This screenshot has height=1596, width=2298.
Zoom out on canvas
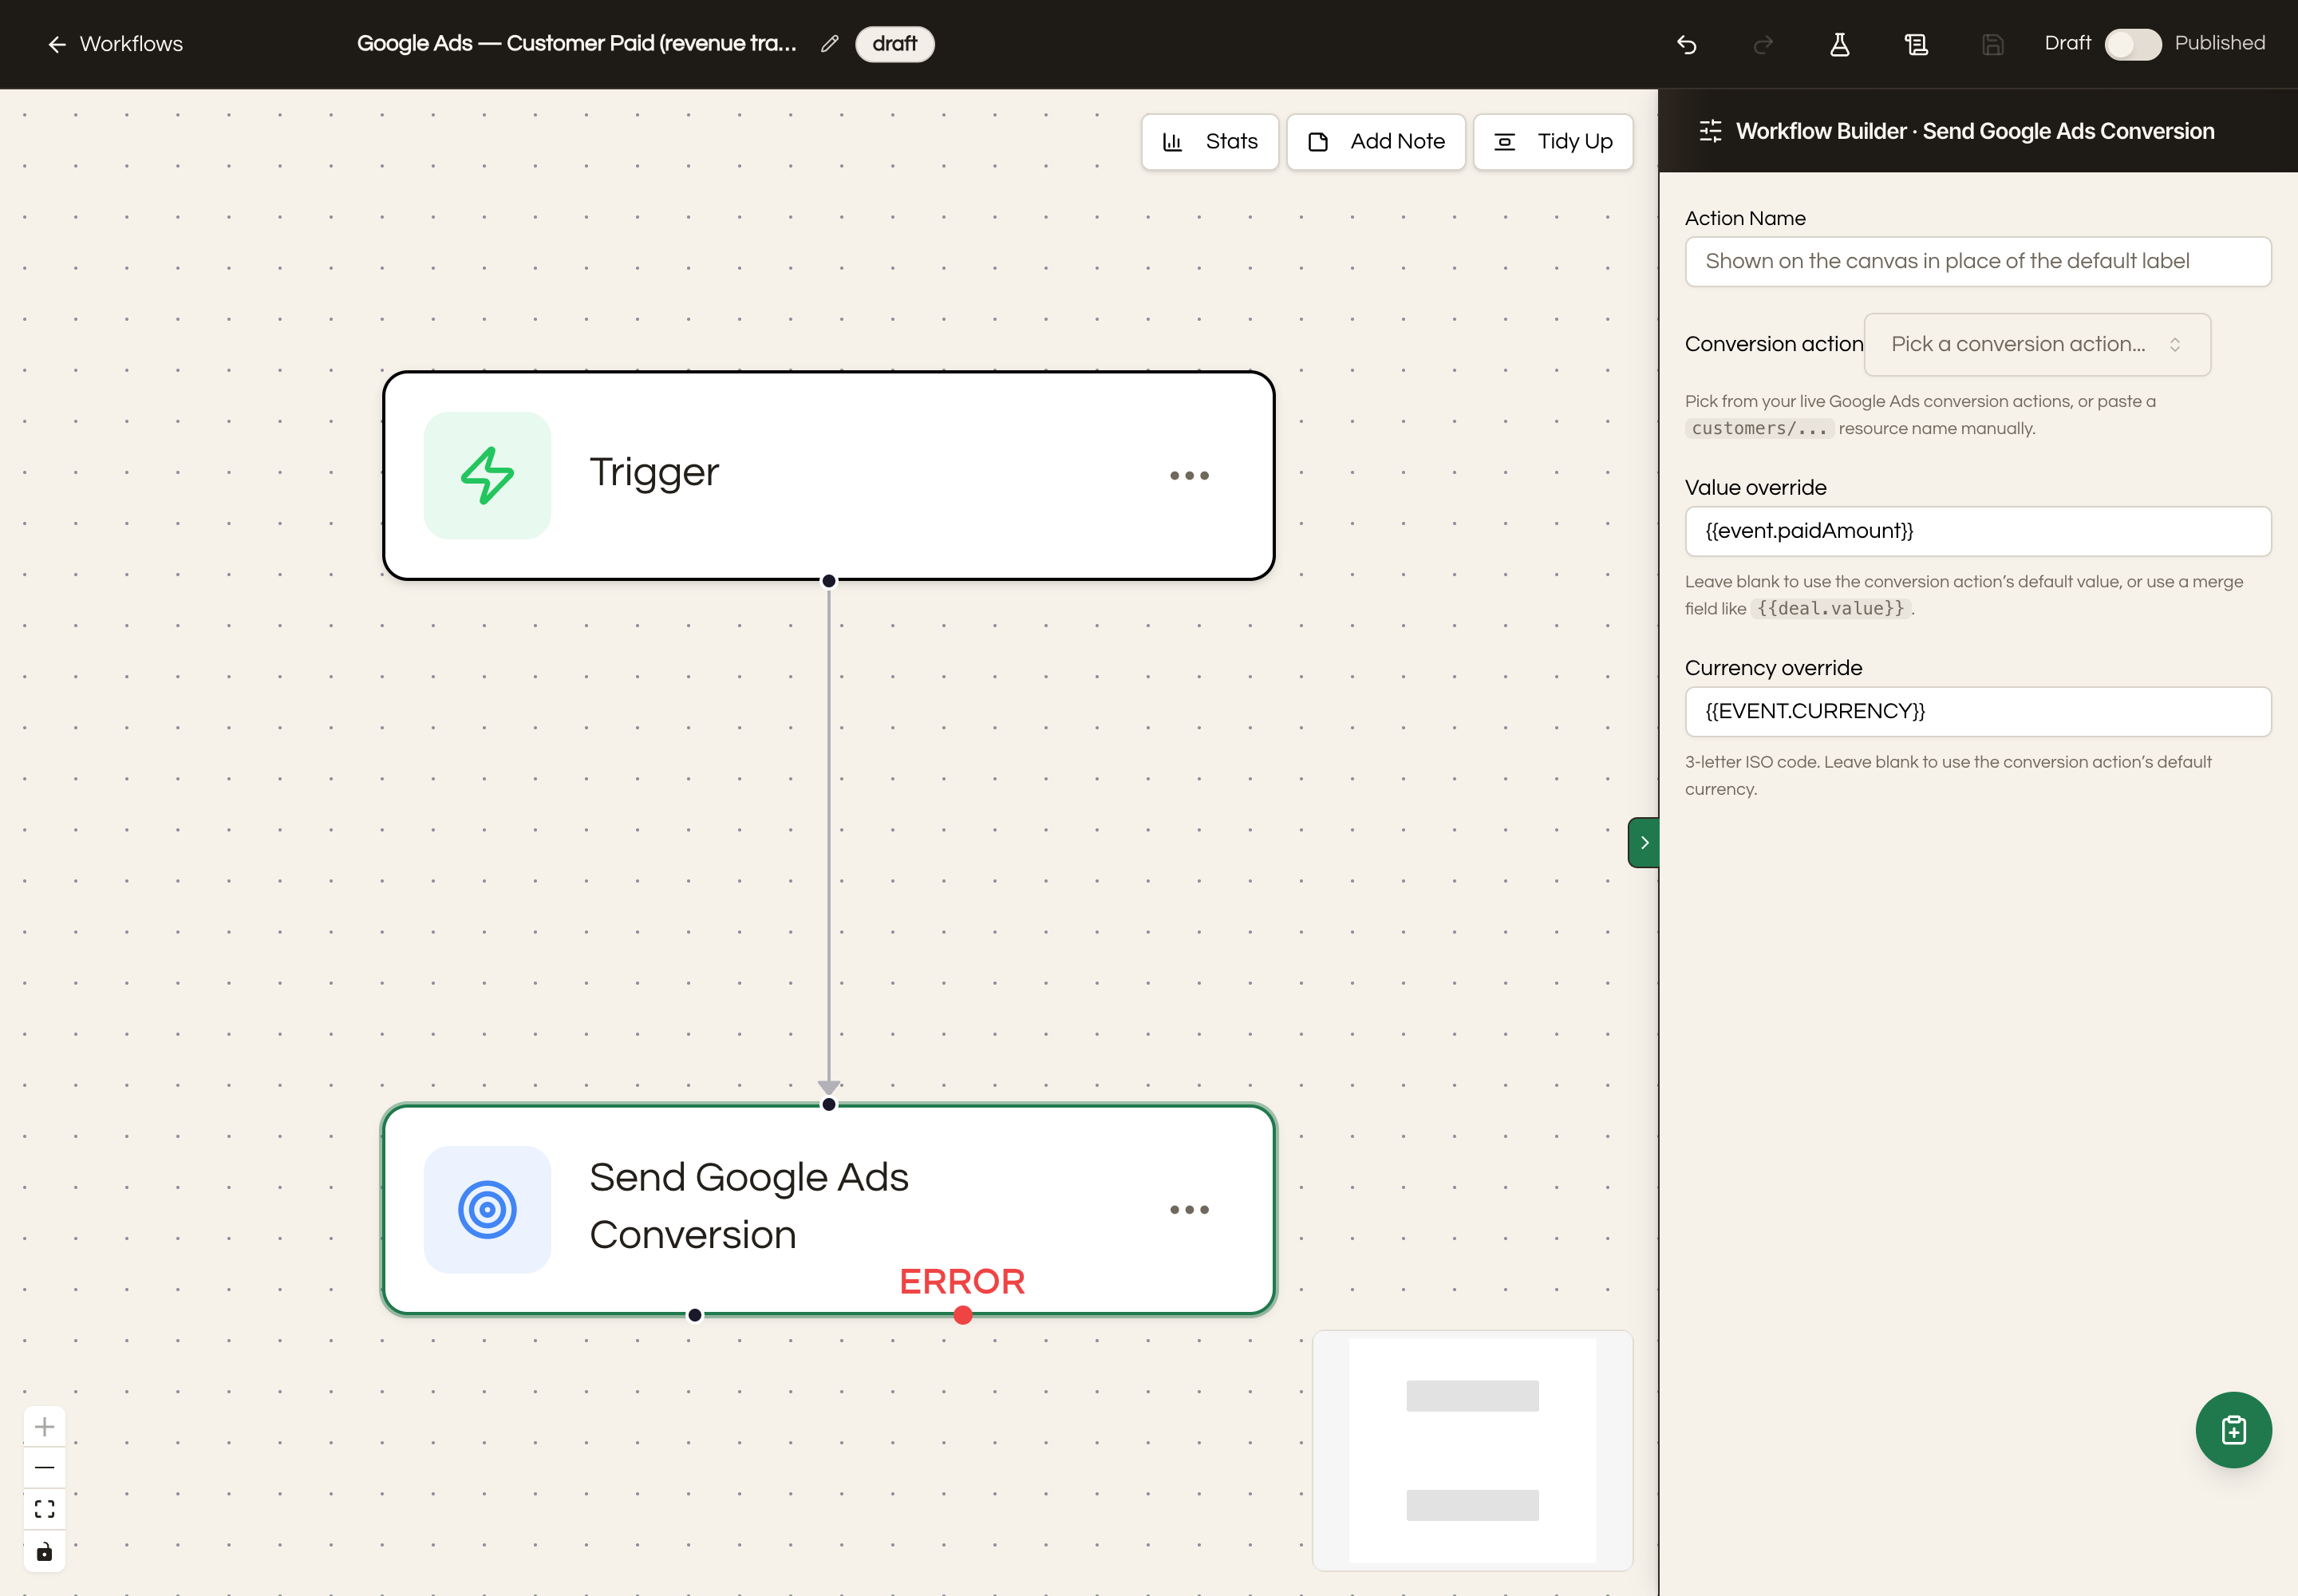pyautogui.click(x=44, y=1467)
